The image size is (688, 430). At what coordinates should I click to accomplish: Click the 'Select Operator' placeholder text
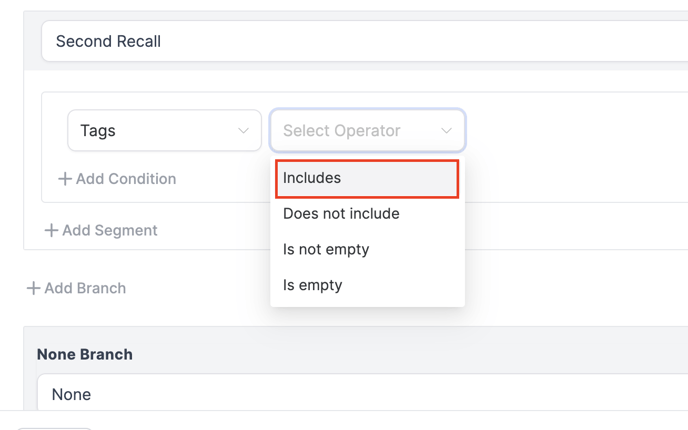[x=341, y=131]
